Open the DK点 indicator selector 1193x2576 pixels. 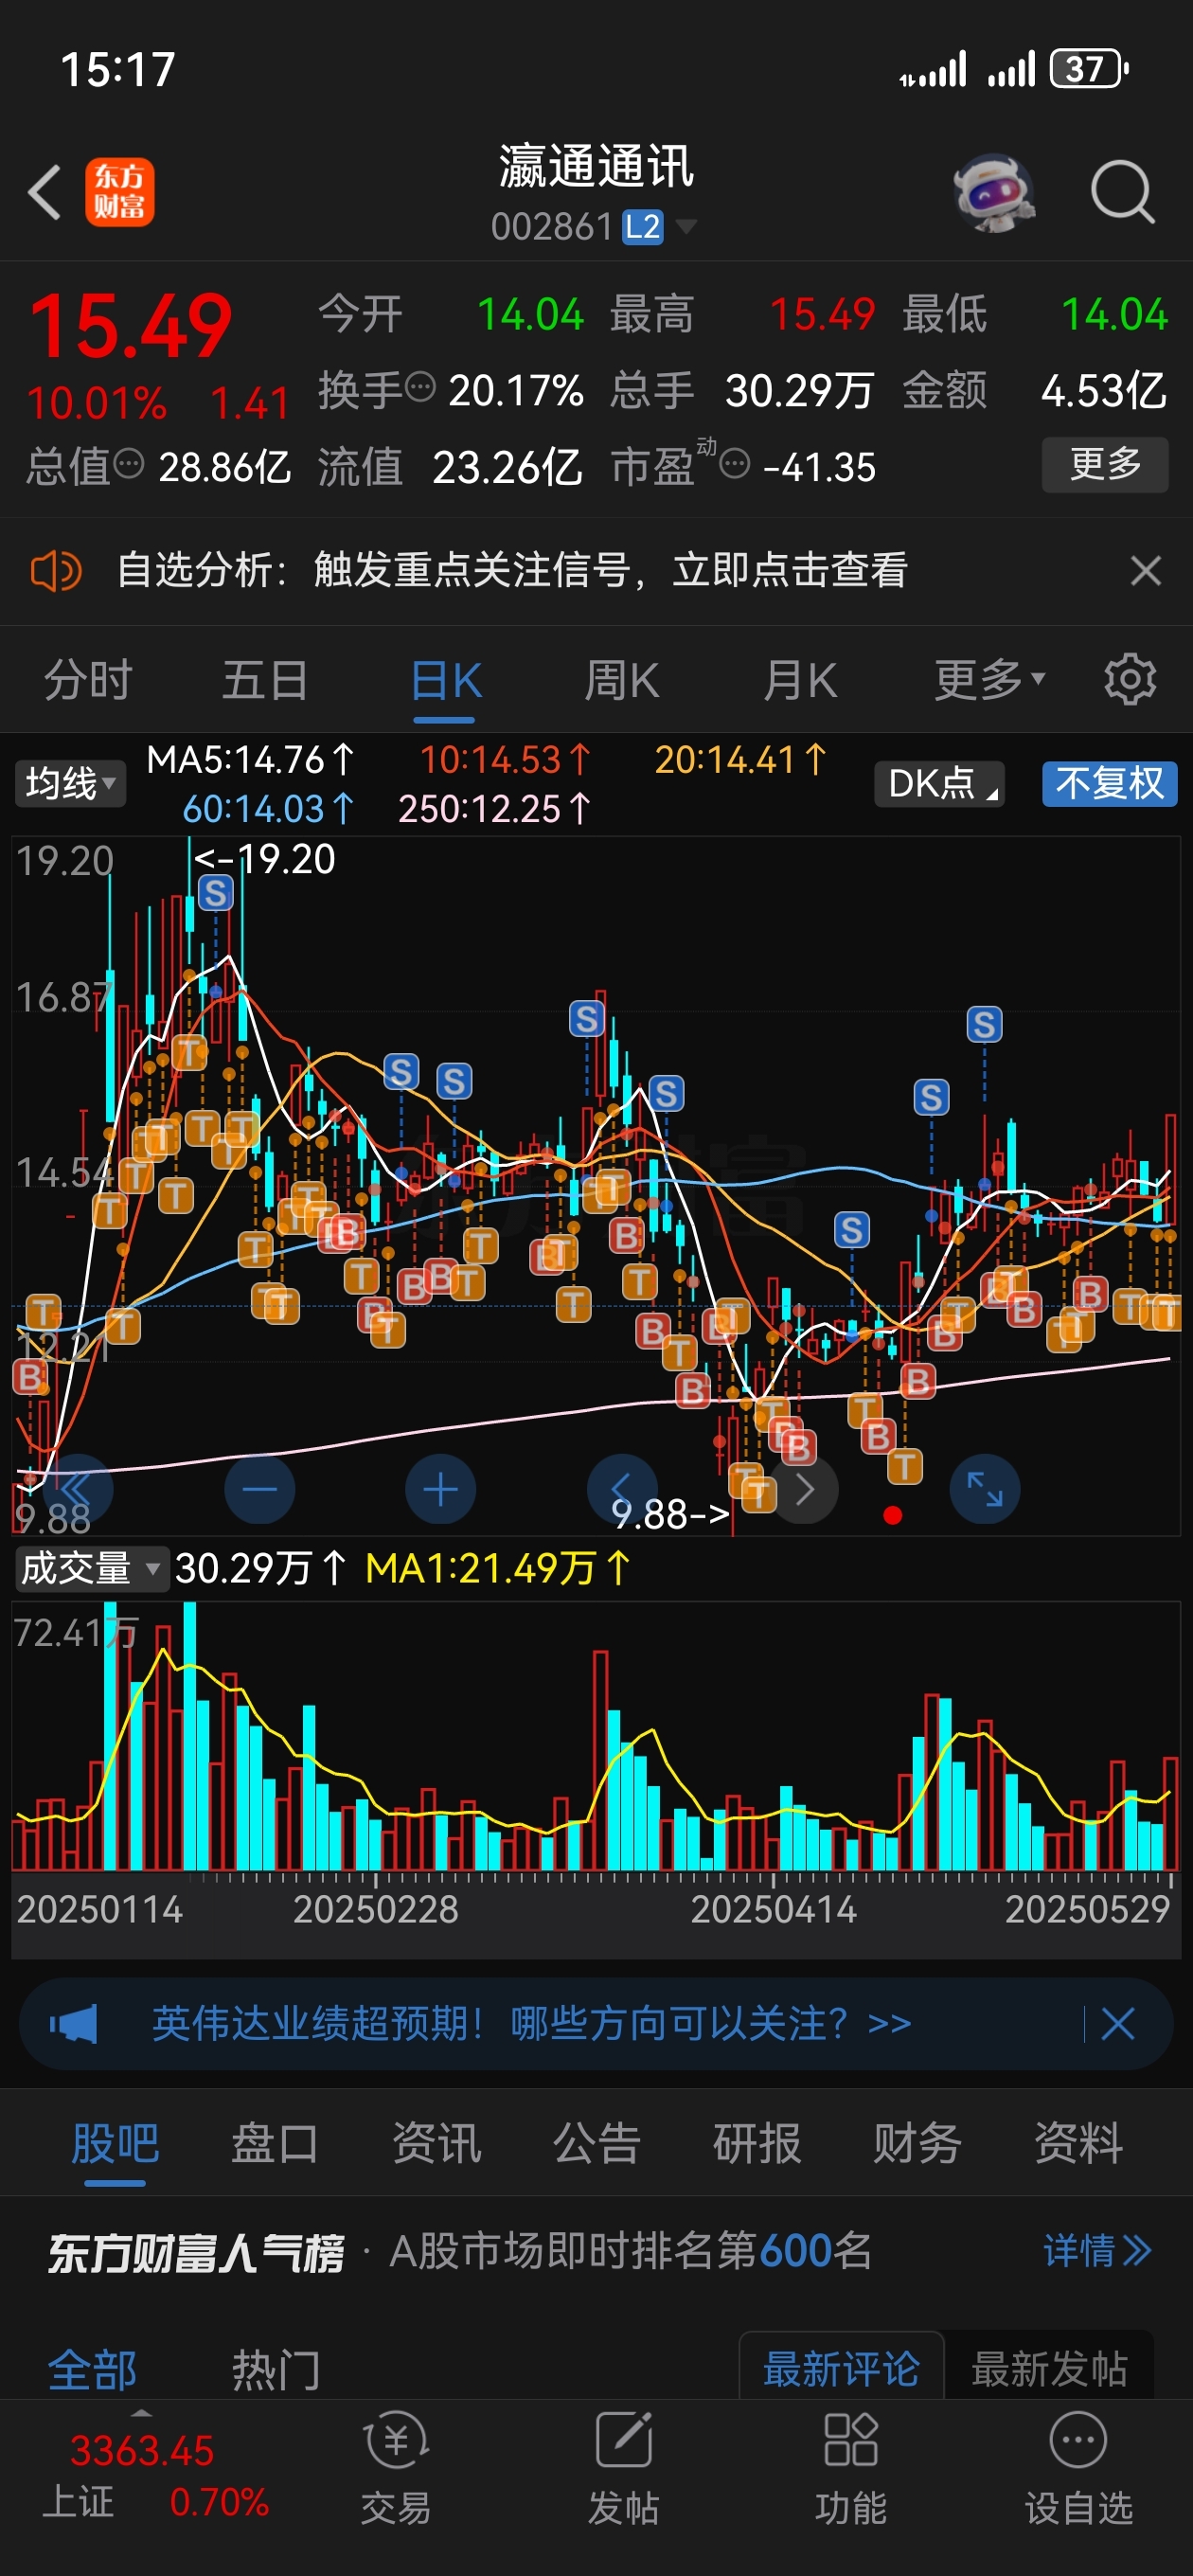[938, 783]
